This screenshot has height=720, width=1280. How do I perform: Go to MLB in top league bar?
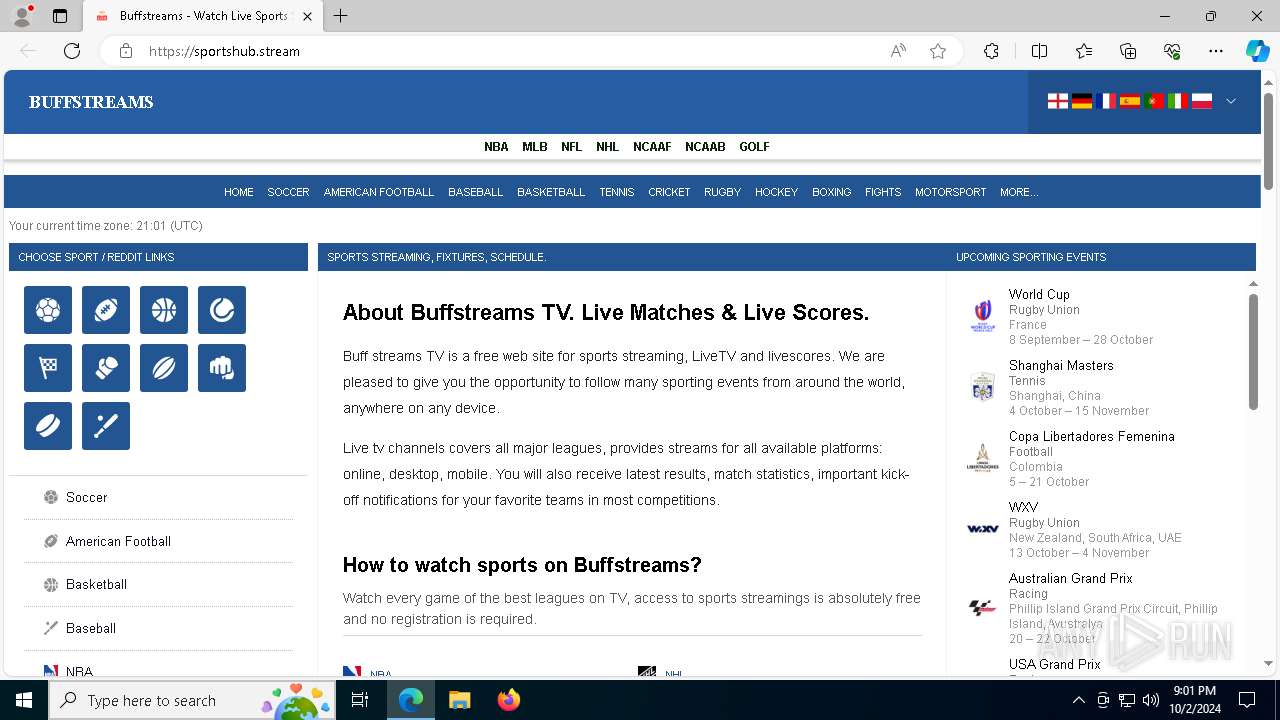[x=535, y=146]
